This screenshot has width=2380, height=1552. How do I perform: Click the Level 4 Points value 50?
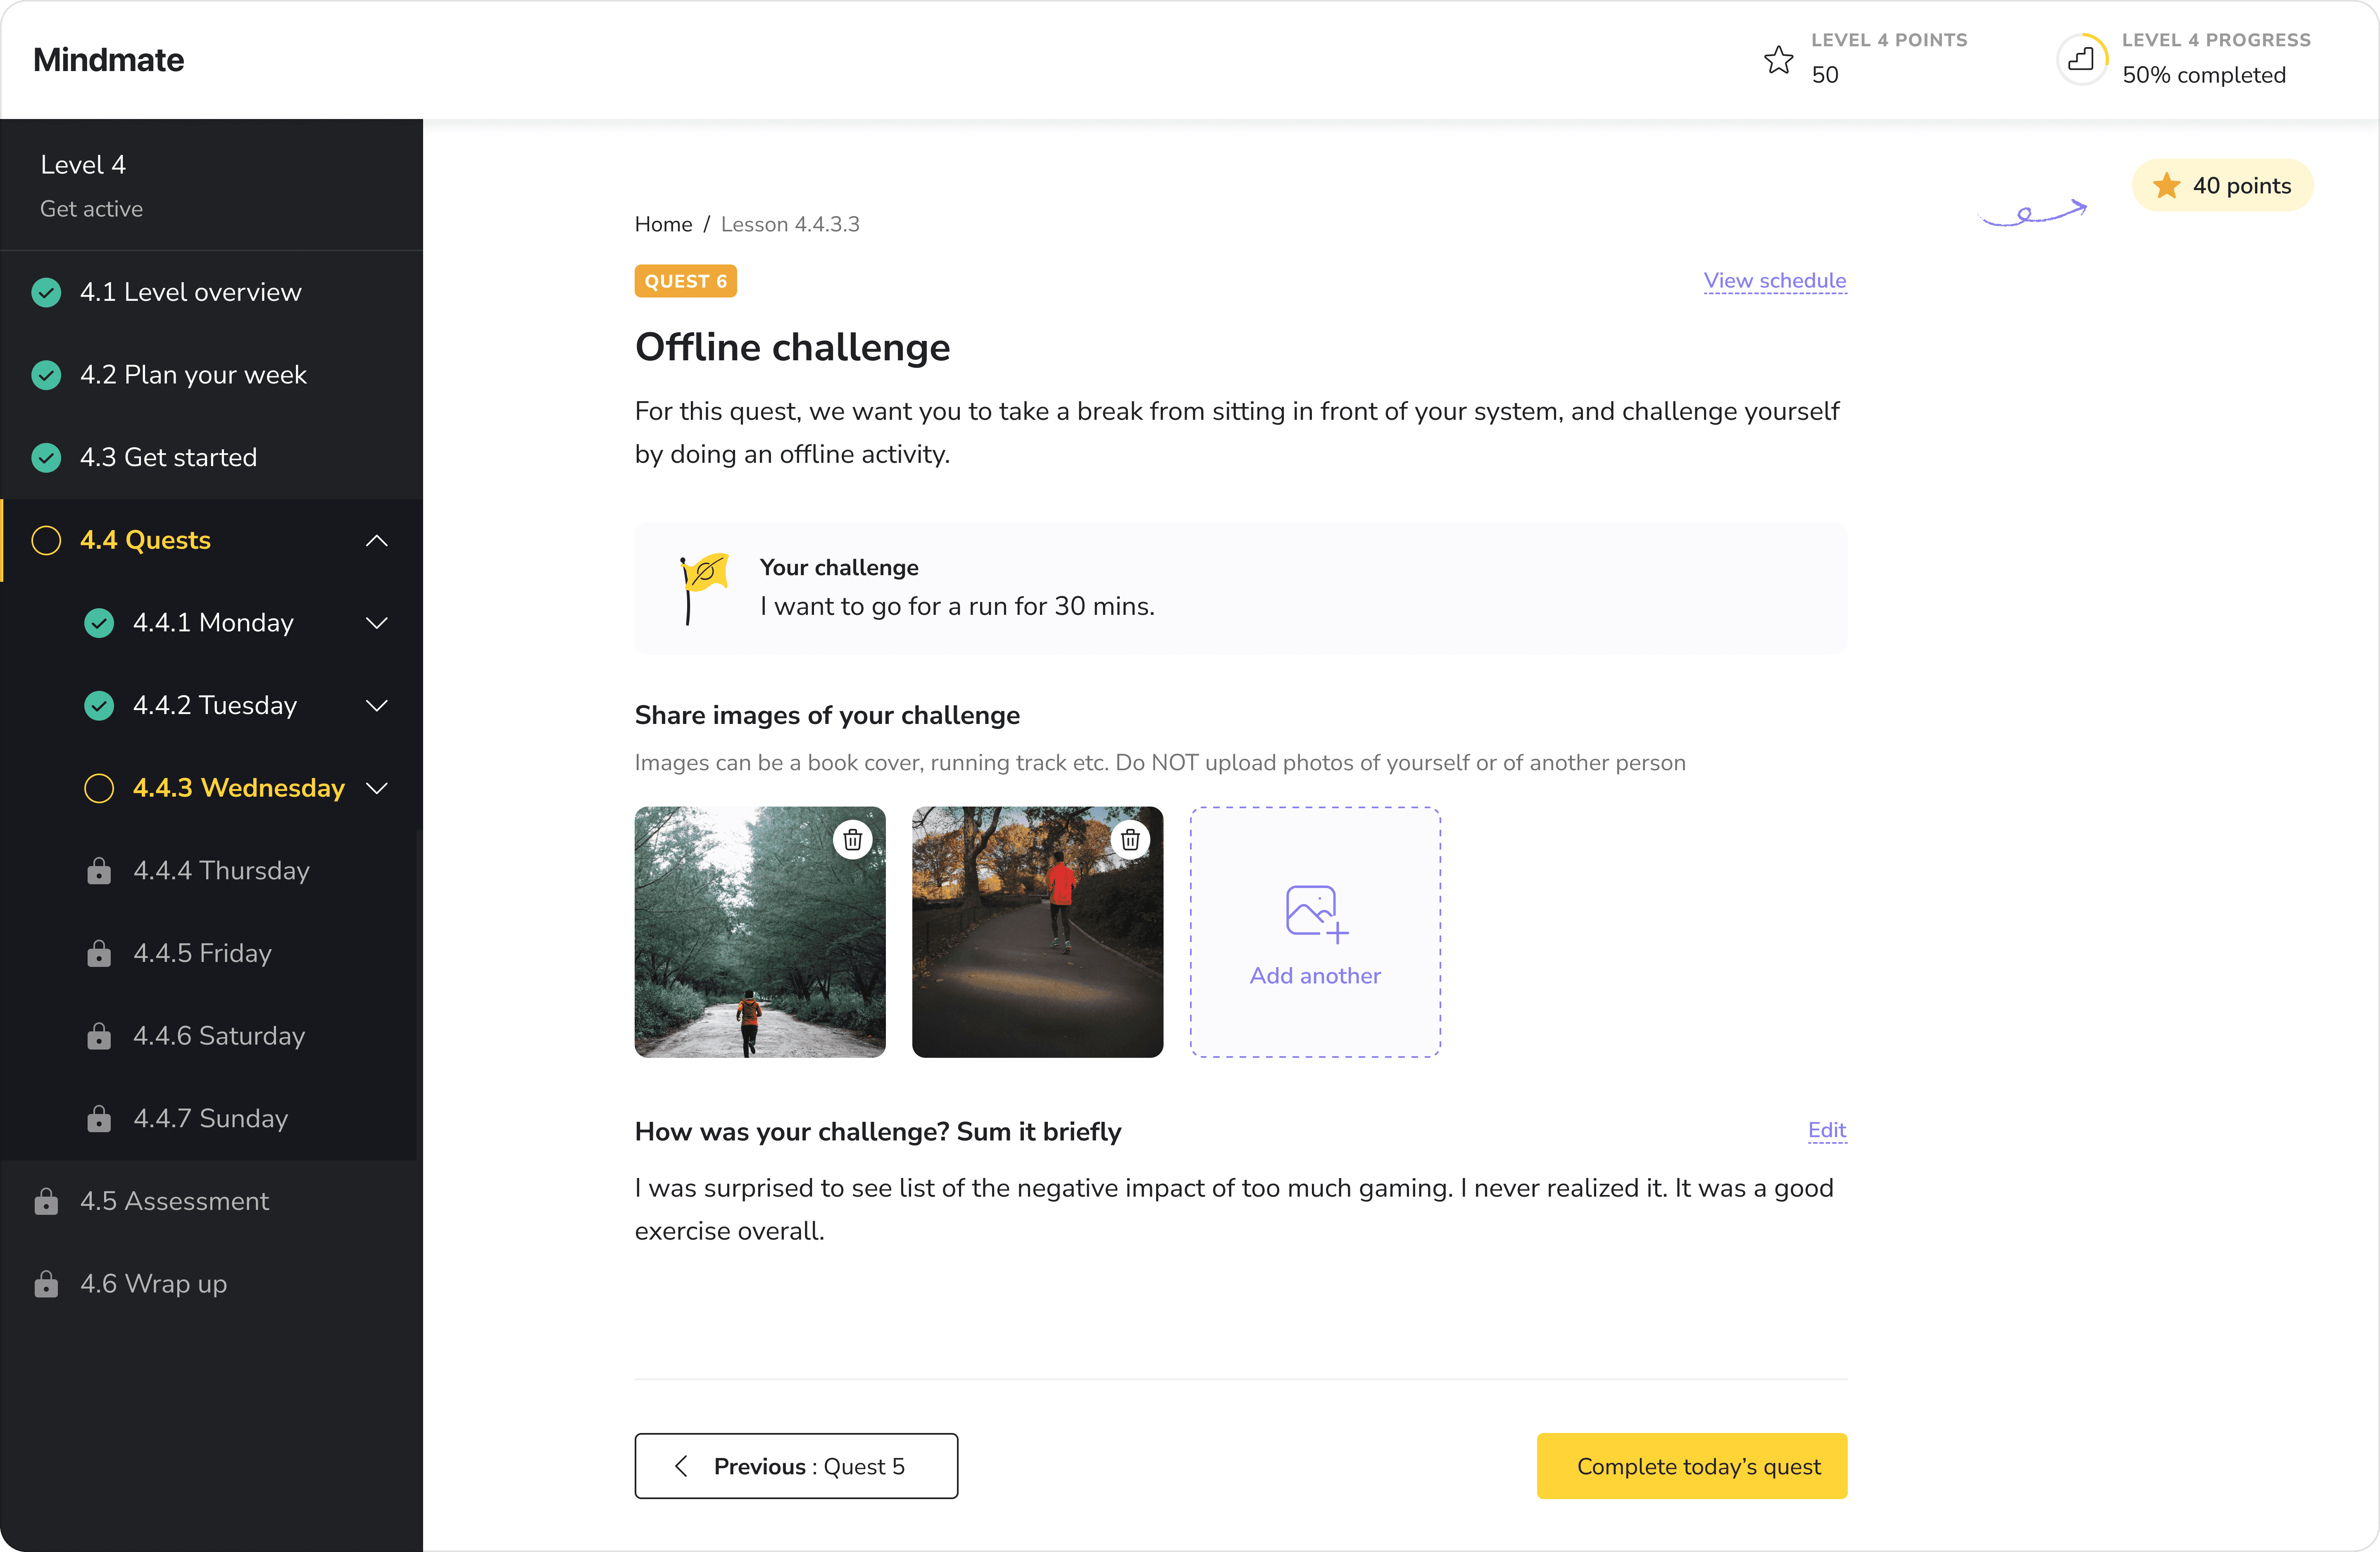click(x=1825, y=75)
